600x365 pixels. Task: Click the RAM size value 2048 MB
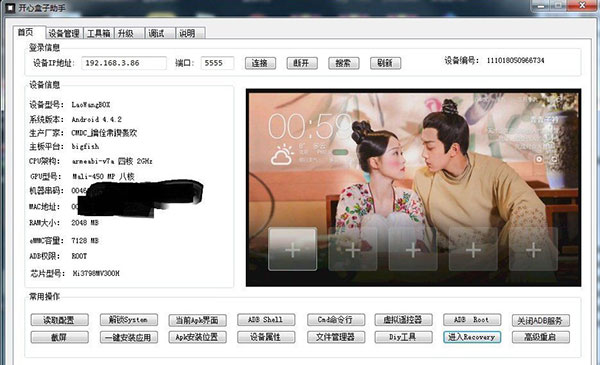(85, 223)
